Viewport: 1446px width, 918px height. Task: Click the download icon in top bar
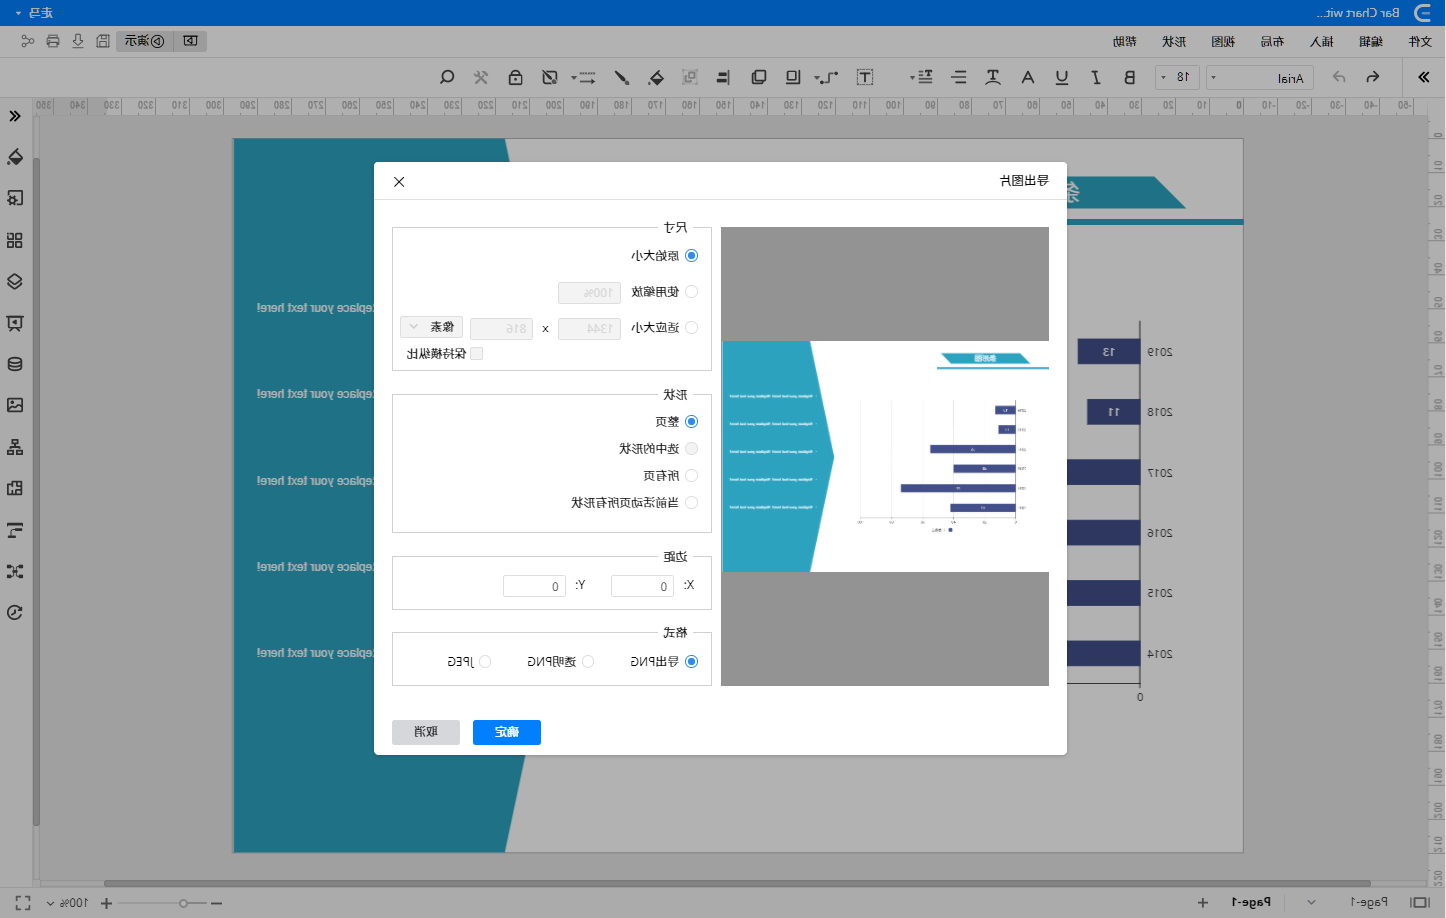click(78, 41)
